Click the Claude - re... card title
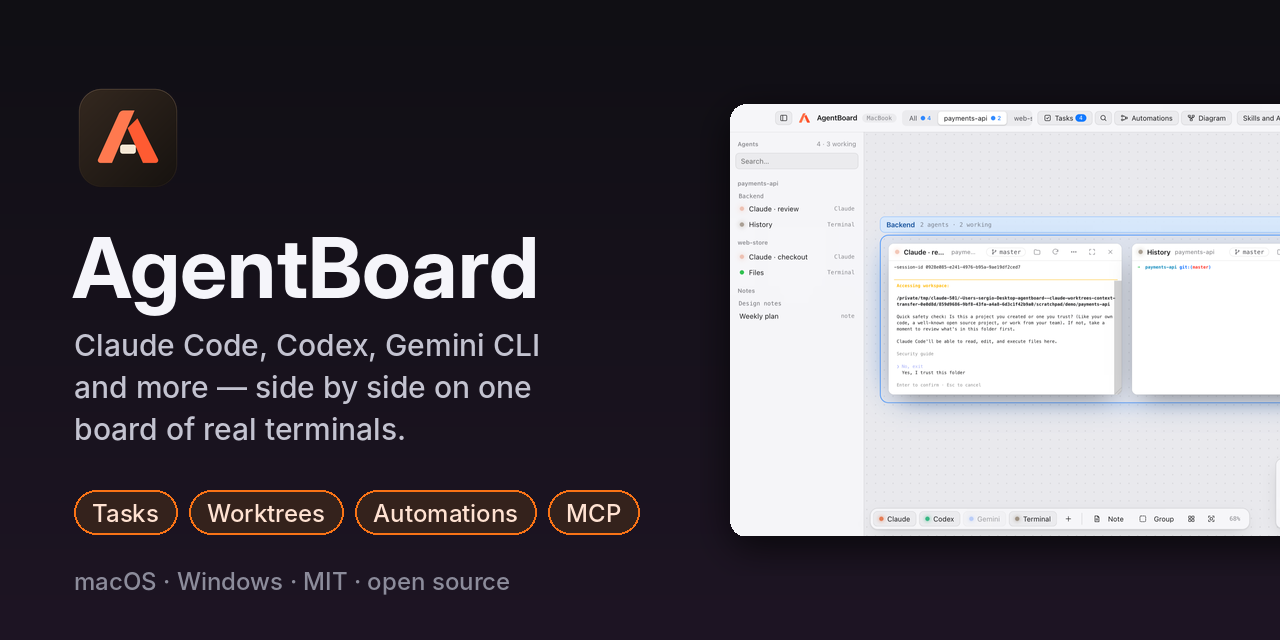The width and height of the screenshot is (1280, 640). [x=924, y=252]
